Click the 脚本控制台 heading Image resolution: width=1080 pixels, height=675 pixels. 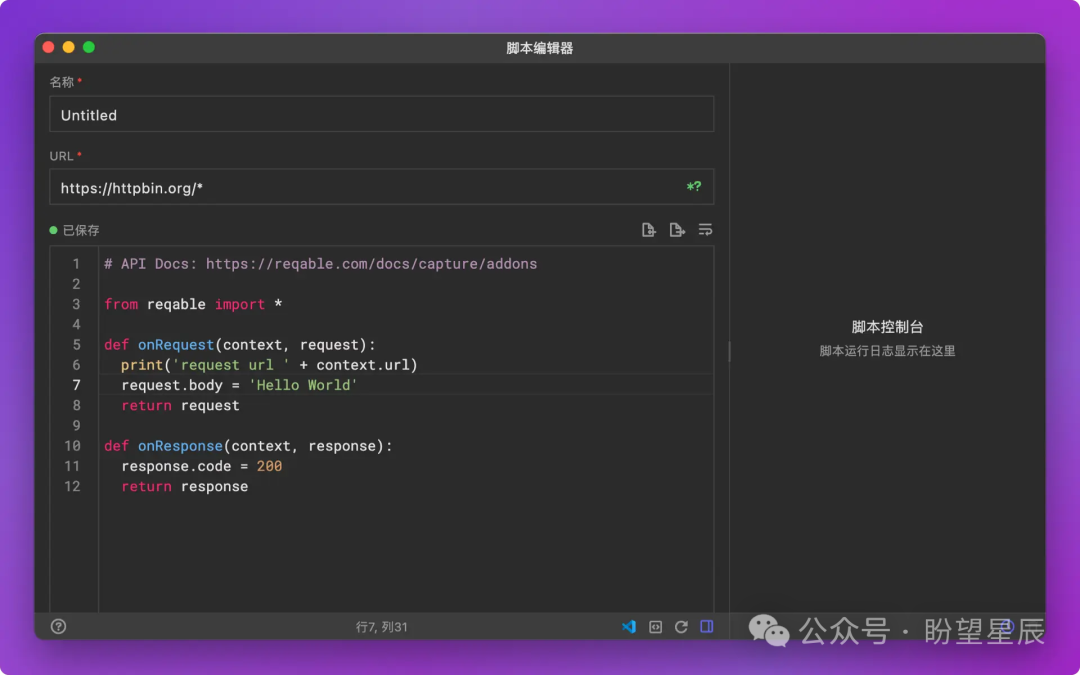(x=887, y=327)
